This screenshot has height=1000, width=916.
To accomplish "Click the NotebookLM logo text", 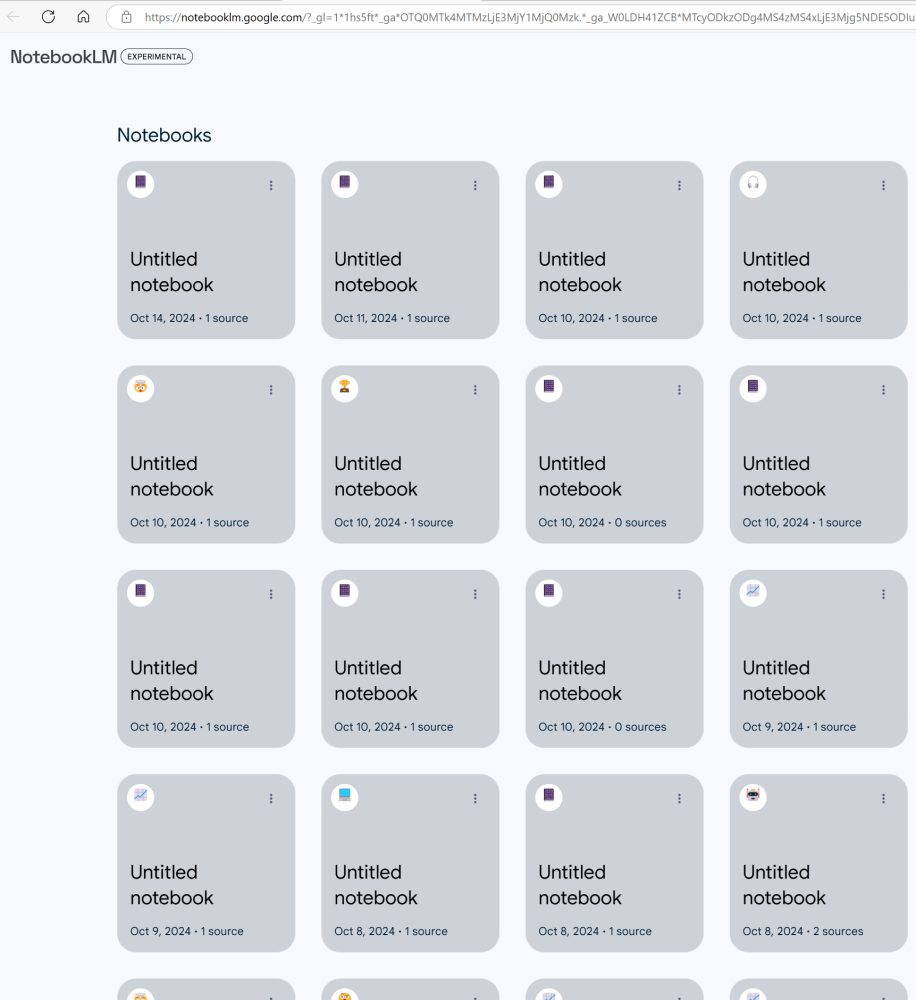I will pos(64,57).
